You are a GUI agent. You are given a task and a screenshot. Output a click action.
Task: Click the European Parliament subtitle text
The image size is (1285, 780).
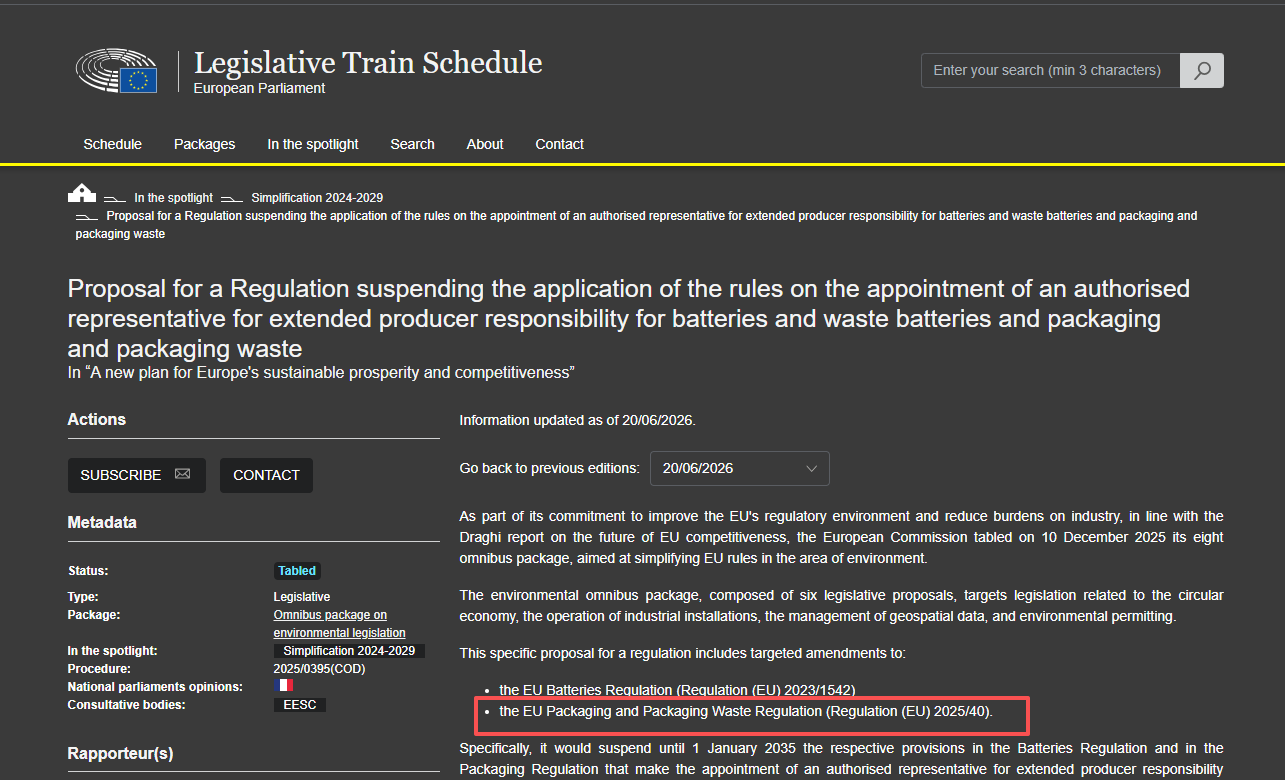(259, 88)
